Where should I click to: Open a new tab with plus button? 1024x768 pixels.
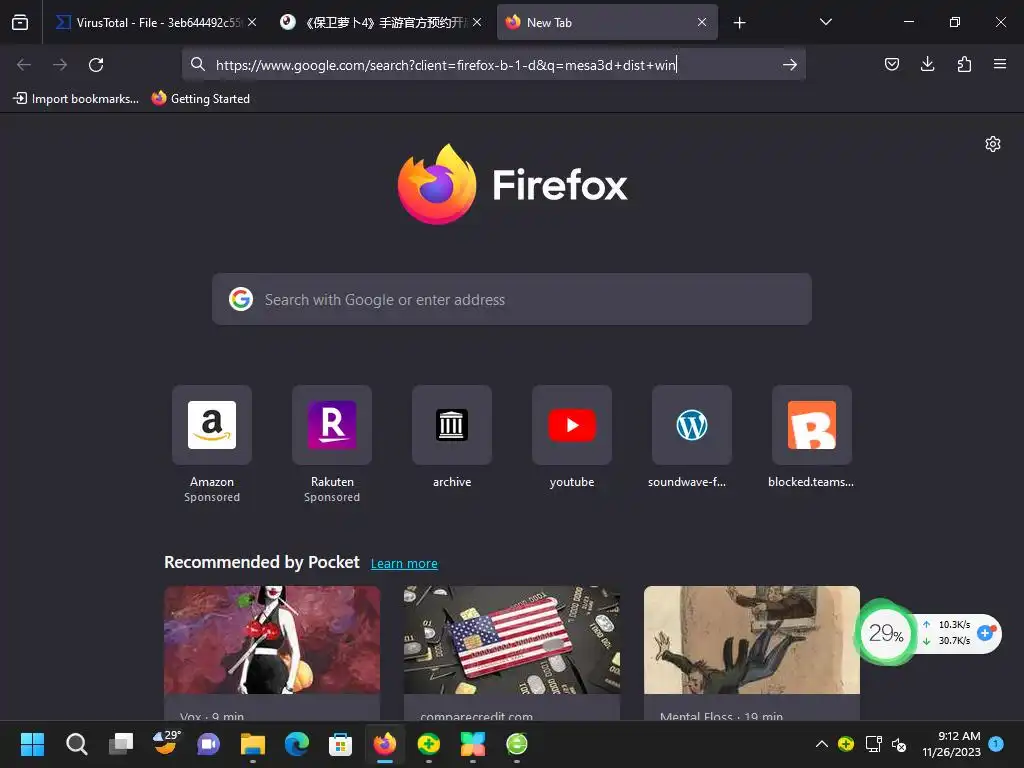(739, 23)
